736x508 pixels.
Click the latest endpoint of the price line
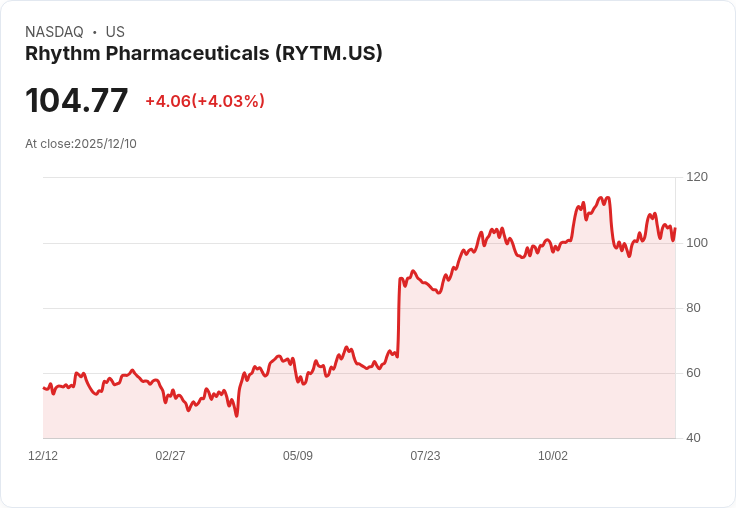[675, 229]
